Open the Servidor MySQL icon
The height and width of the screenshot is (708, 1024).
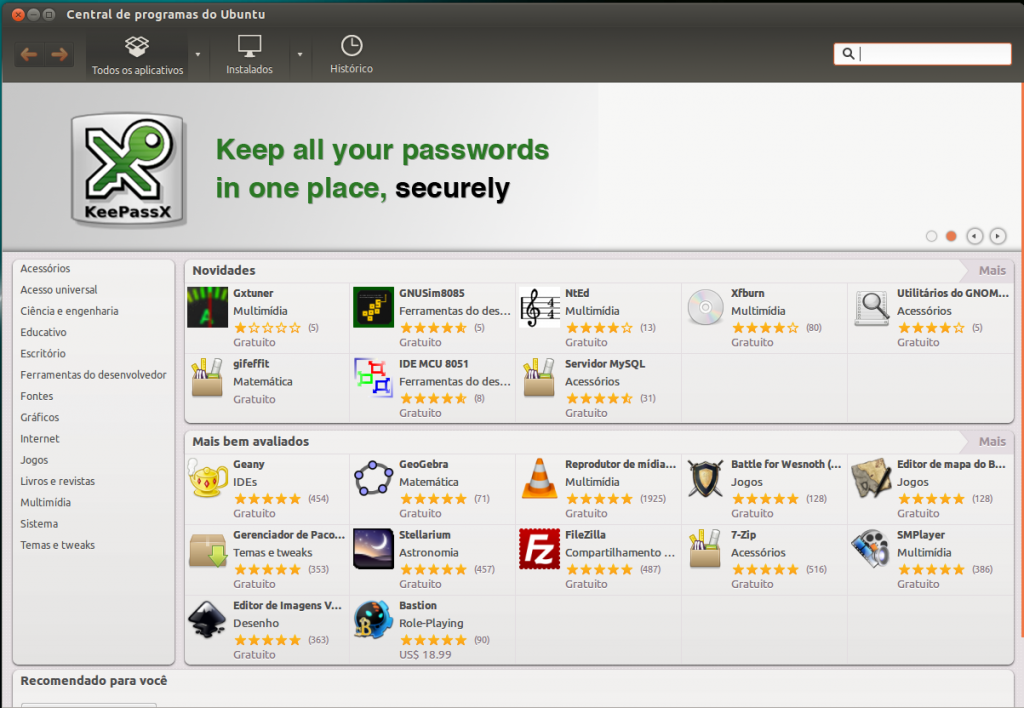pyautogui.click(x=539, y=377)
